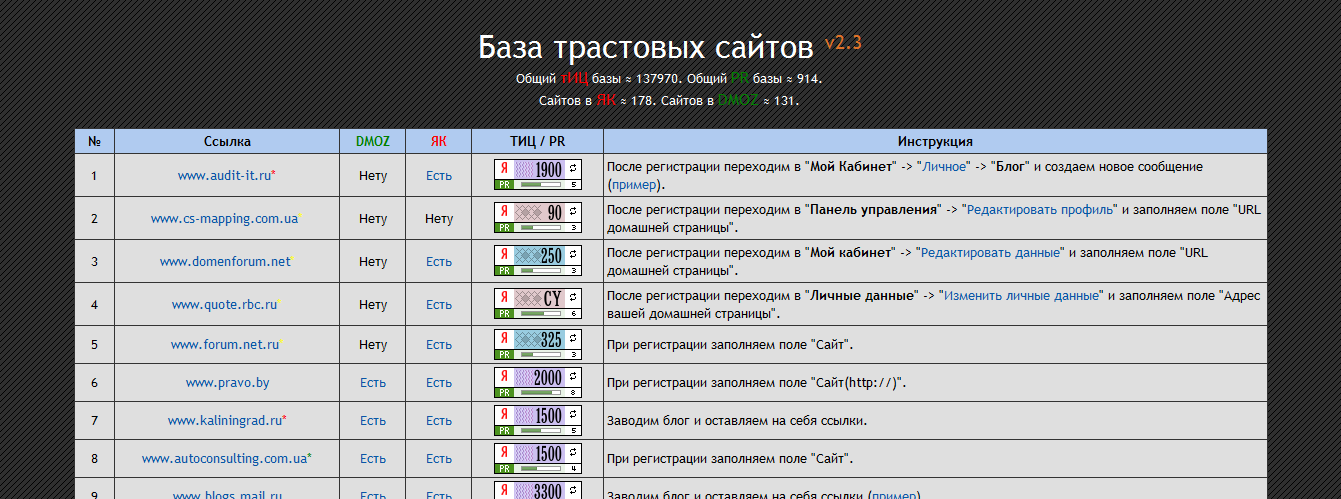The width and height of the screenshot is (1341, 499).
Task: Click the 'ТИЦ / PR' column header
Action: (537, 142)
